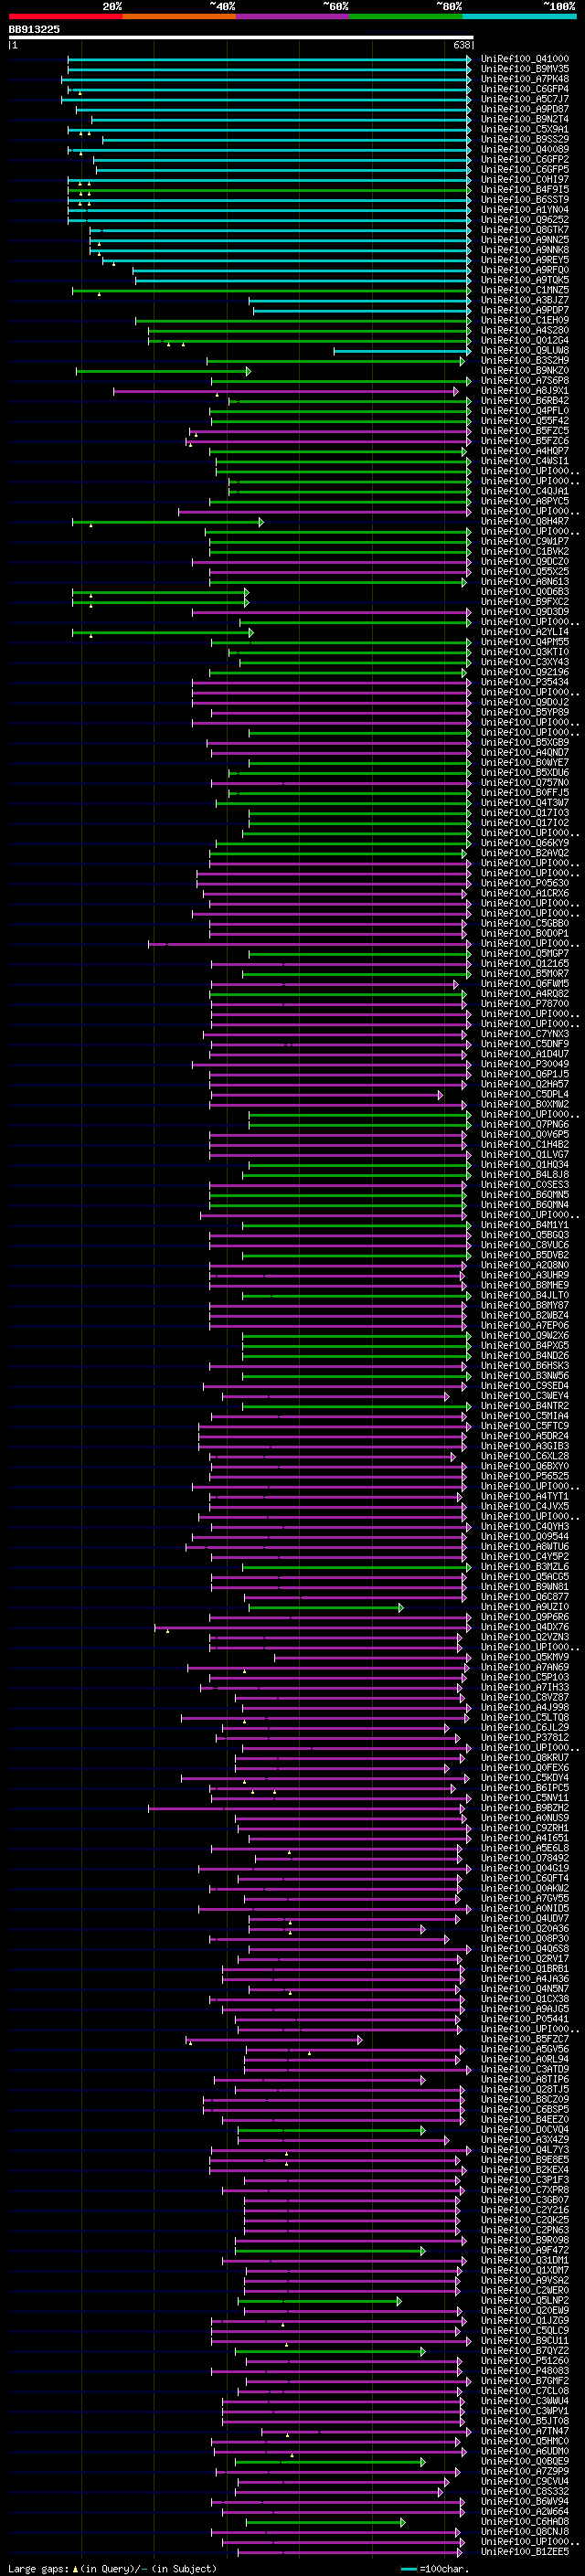Select label UniRef100_Q4PFL0
The height and width of the screenshot is (2576, 585).
pyautogui.click(x=525, y=411)
